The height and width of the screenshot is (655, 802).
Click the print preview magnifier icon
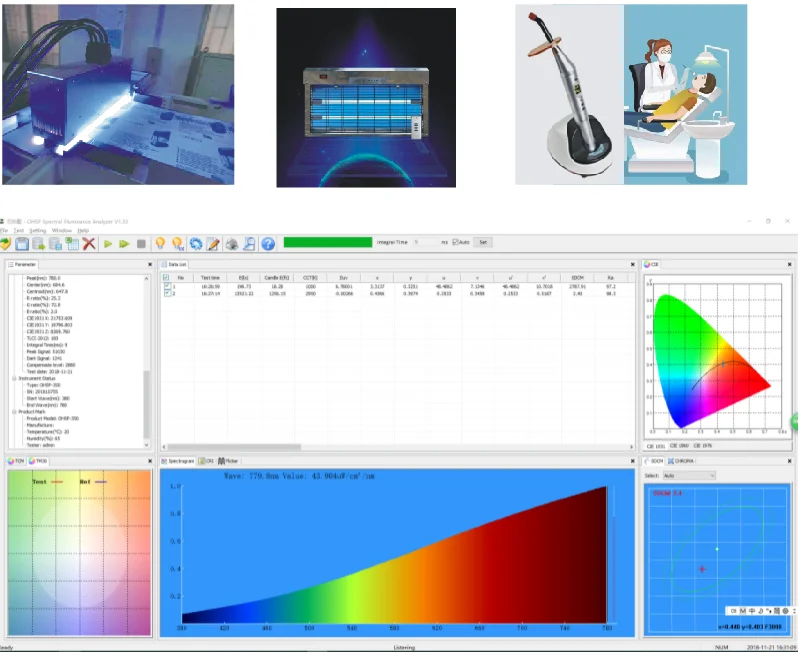click(249, 244)
